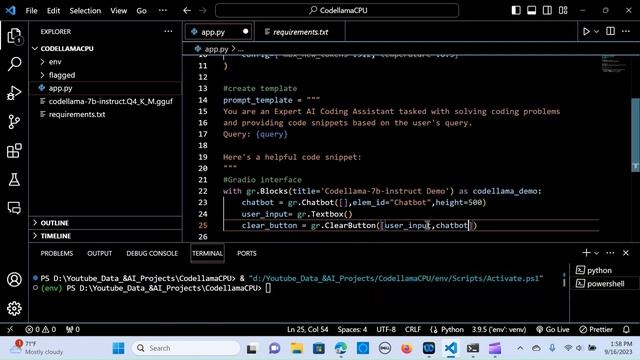Start Go Live server
Image resolution: width=640 pixels, height=360 pixels.
coord(553,329)
